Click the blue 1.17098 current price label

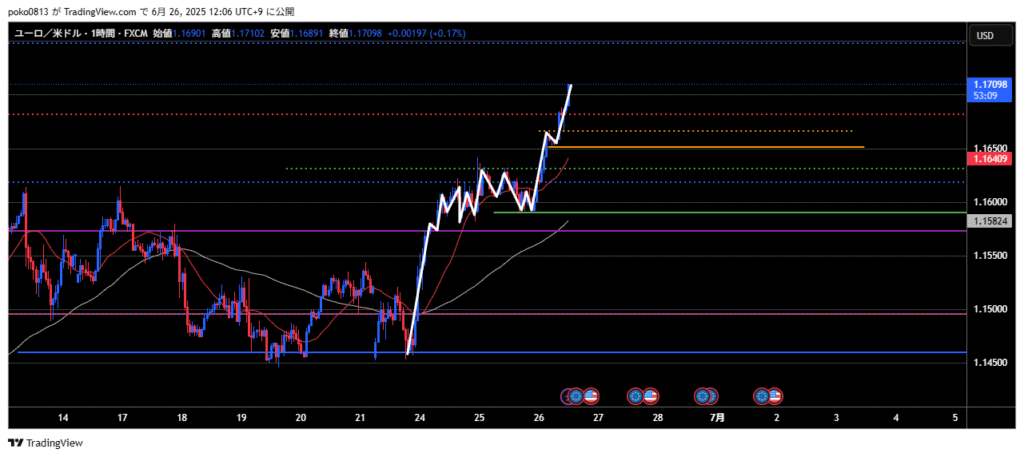[989, 86]
